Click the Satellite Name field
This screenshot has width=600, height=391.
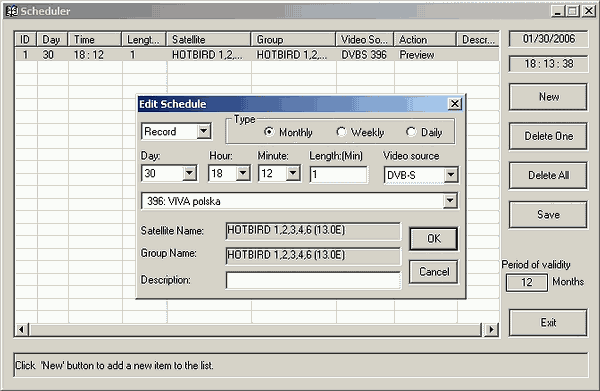click(x=313, y=231)
